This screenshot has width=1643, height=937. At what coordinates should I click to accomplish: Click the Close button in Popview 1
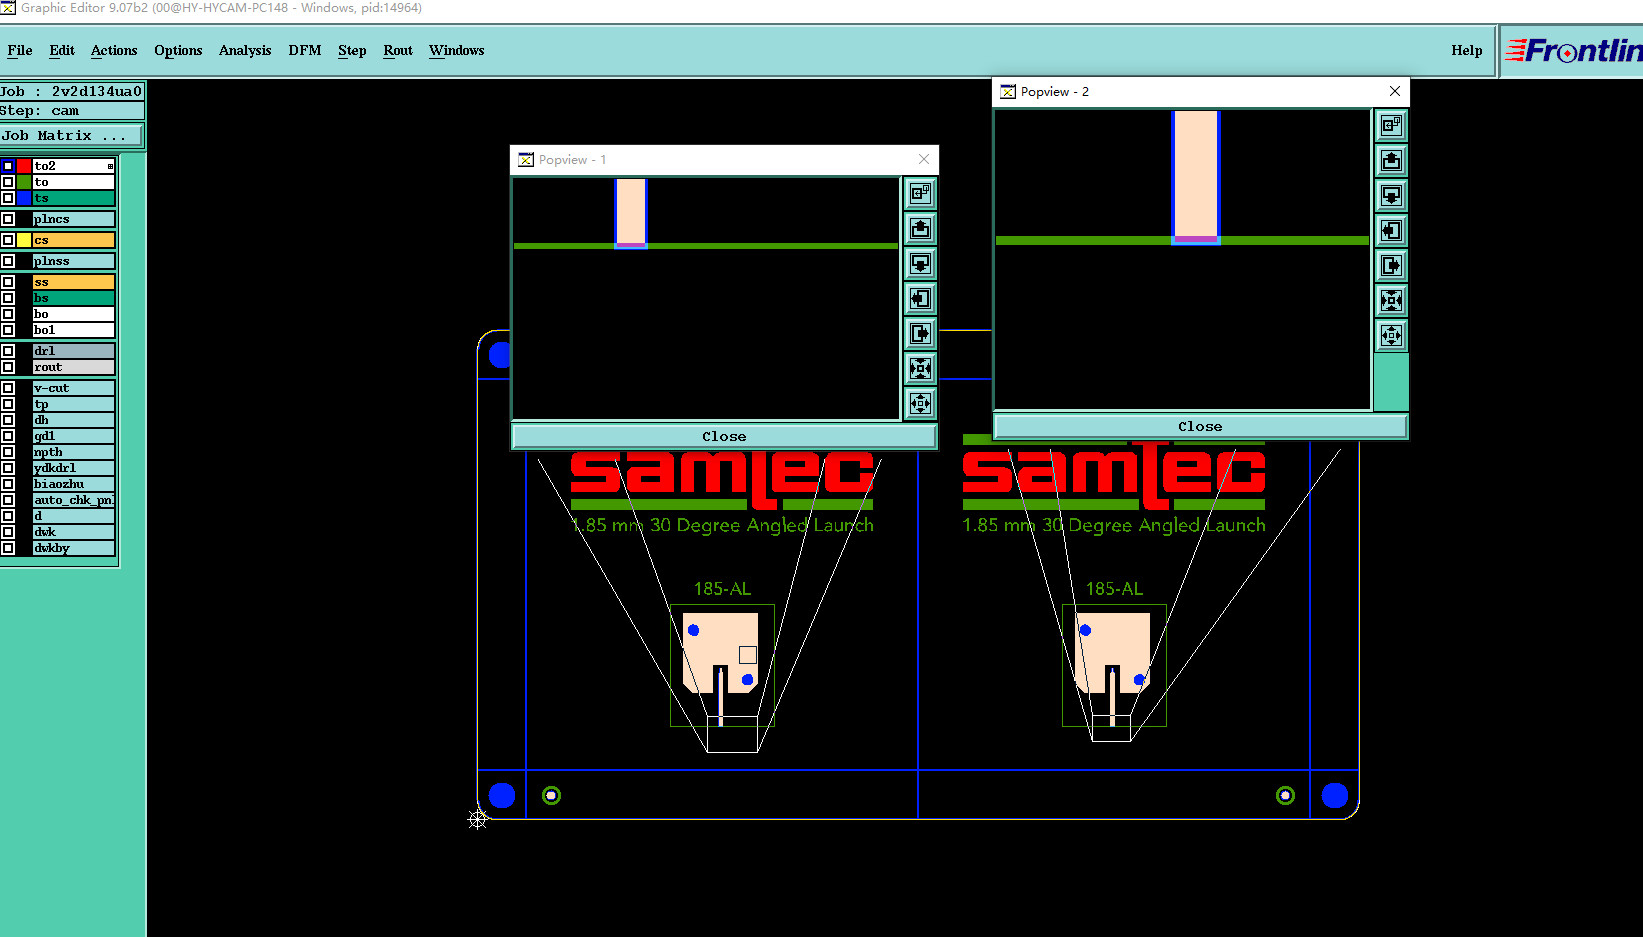pyautogui.click(x=724, y=437)
